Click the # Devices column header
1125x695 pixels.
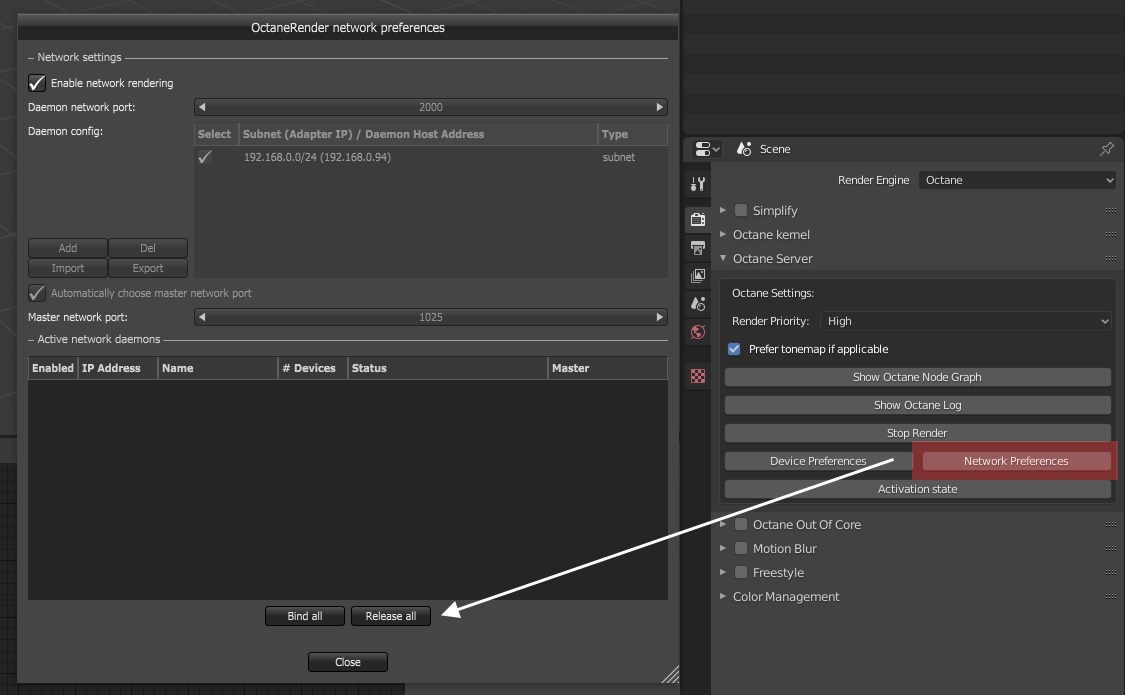[x=313, y=368]
